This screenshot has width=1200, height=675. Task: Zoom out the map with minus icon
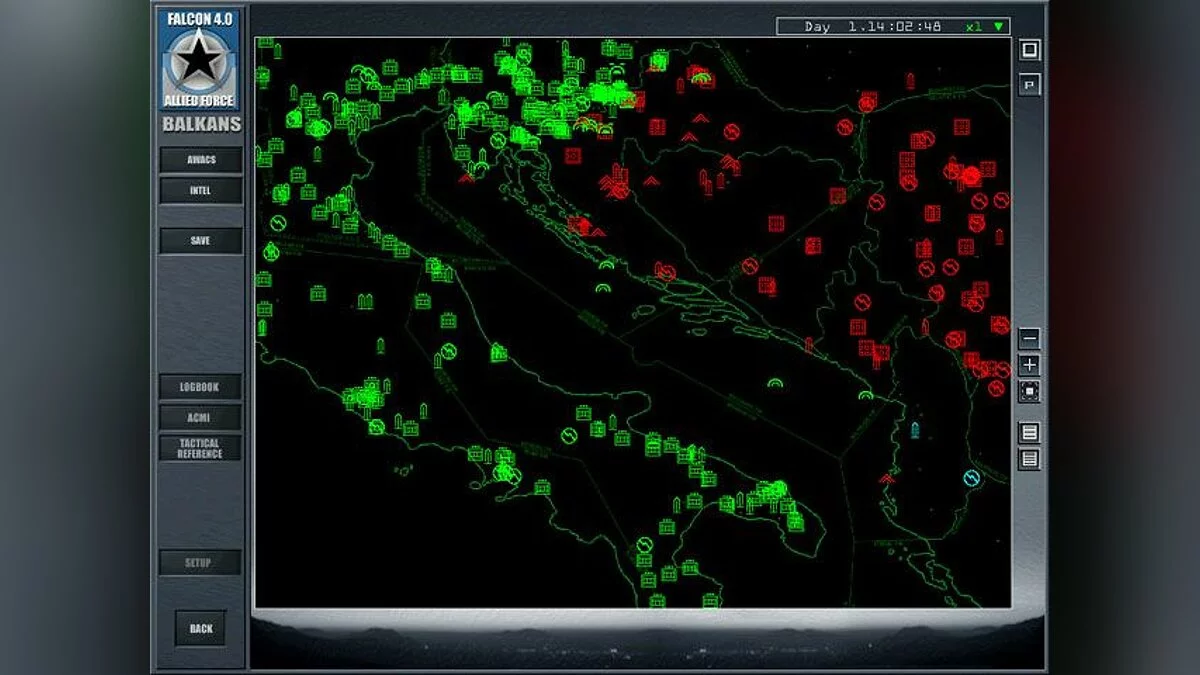[1029, 338]
